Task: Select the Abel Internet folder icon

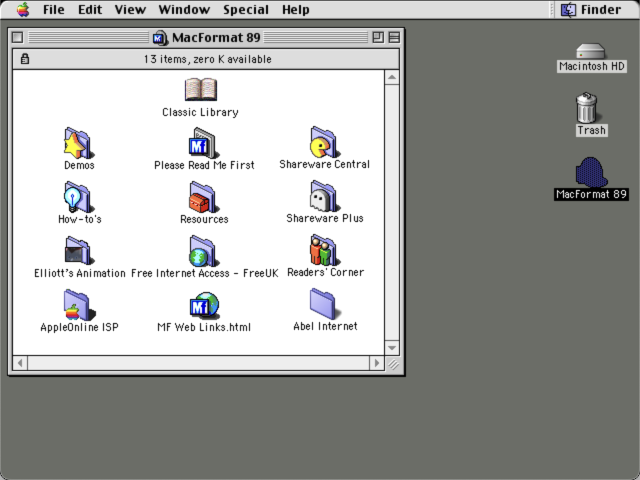Action: click(324, 304)
